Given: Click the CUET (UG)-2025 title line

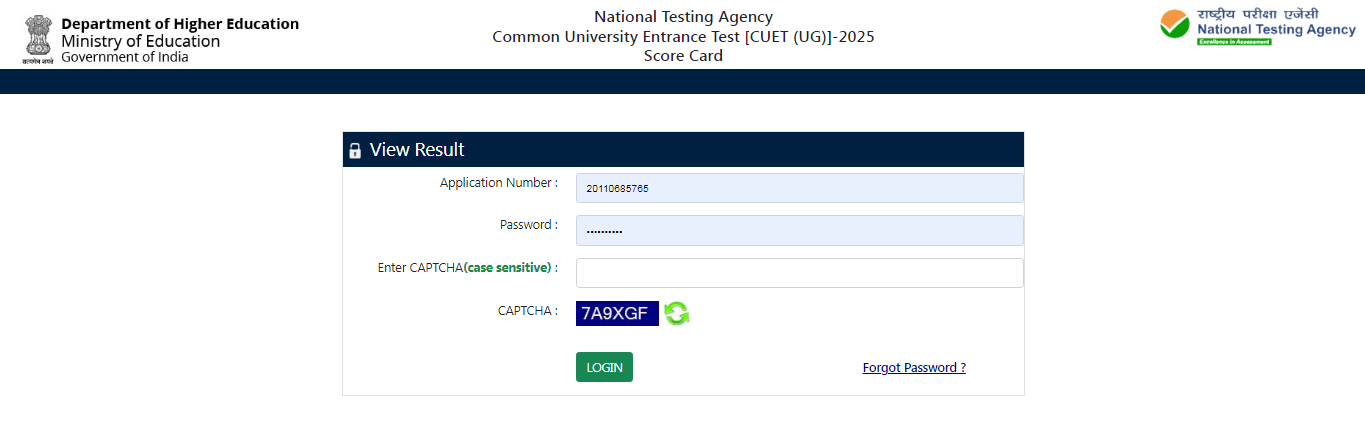Looking at the screenshot, I should 683,37.
